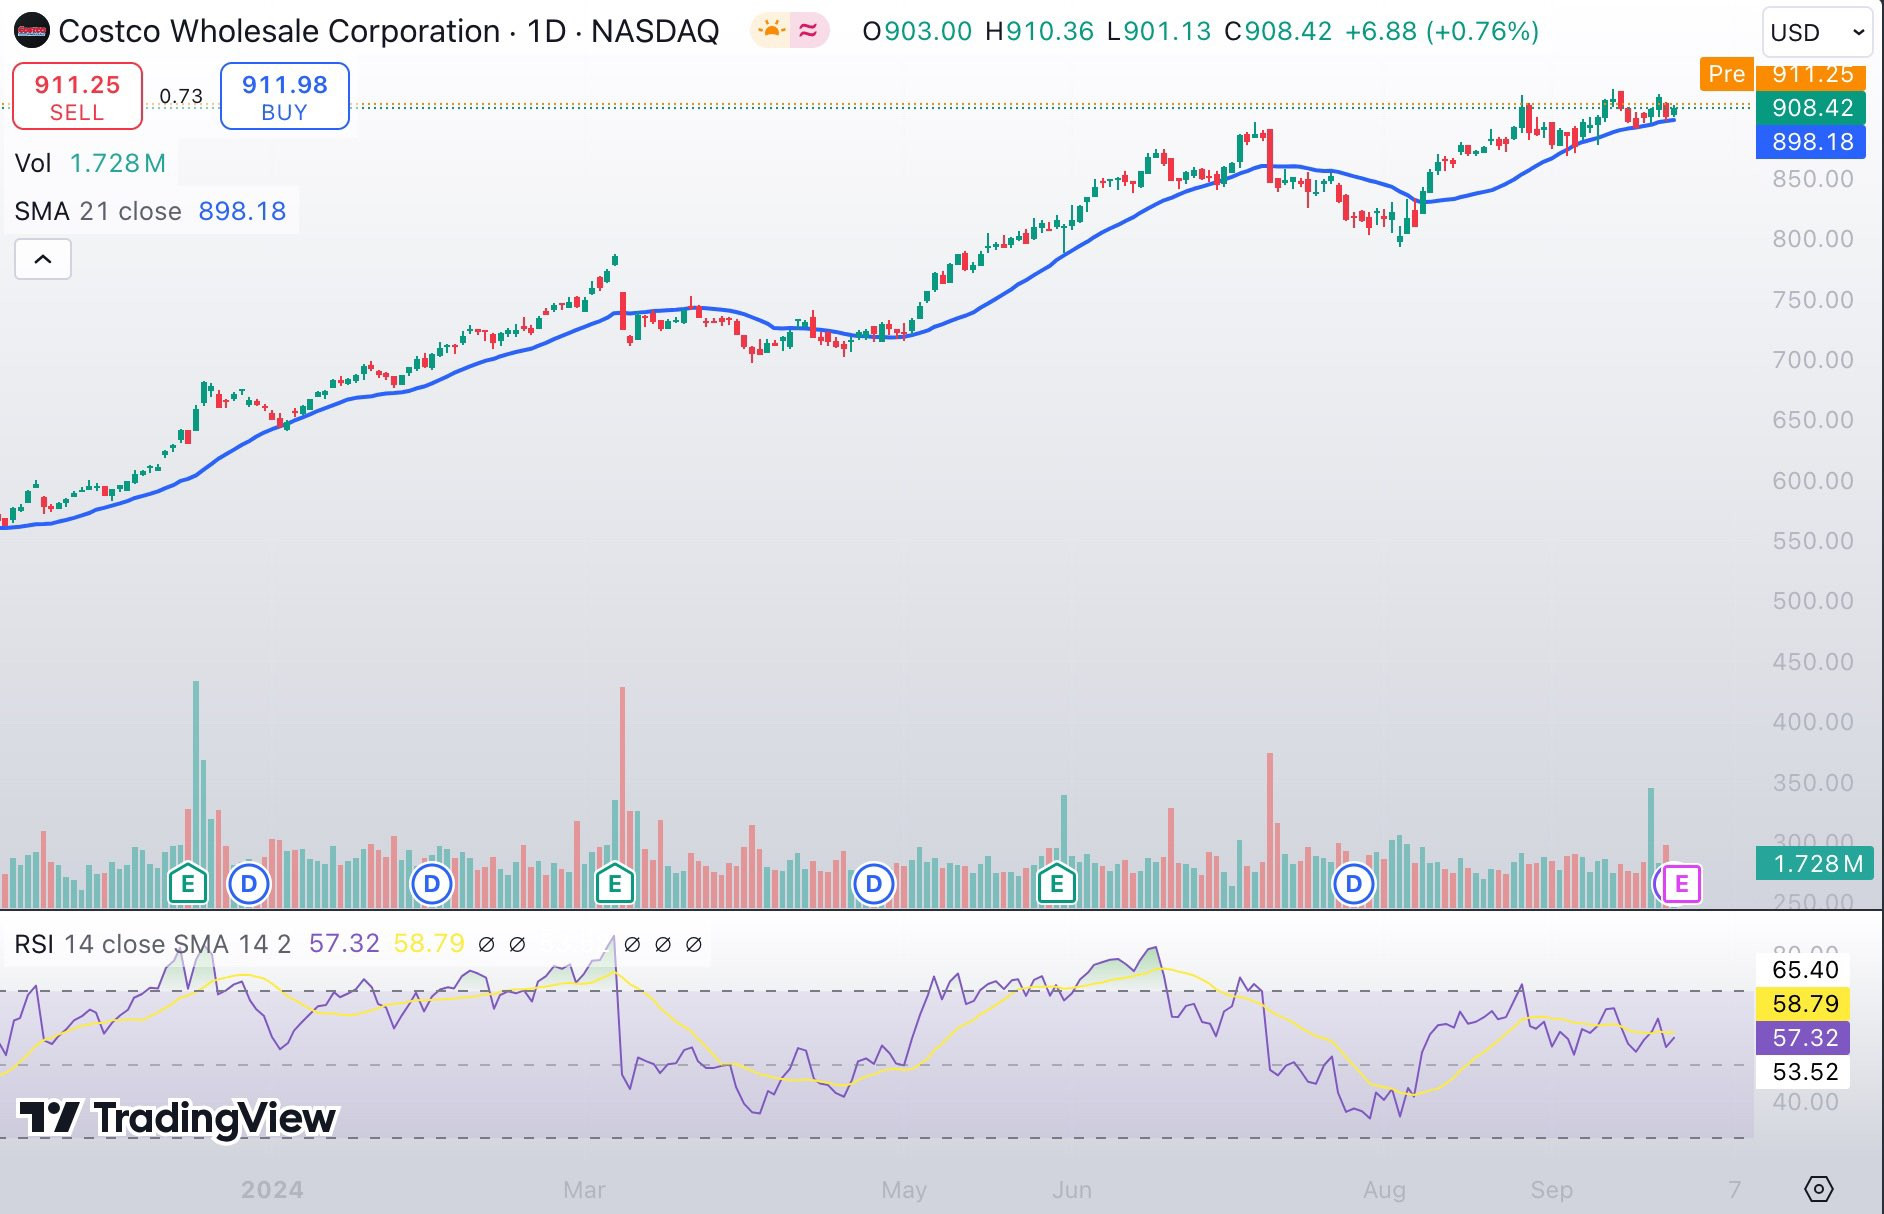This screenshot has width=1884, height=1214.
Task: Click the May label on the time axis
Action: [904, 1190]
